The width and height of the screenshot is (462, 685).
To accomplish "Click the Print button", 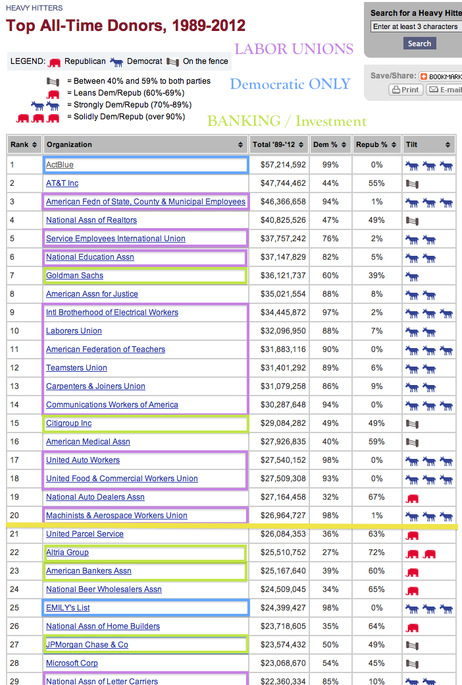I will (406, 90).
